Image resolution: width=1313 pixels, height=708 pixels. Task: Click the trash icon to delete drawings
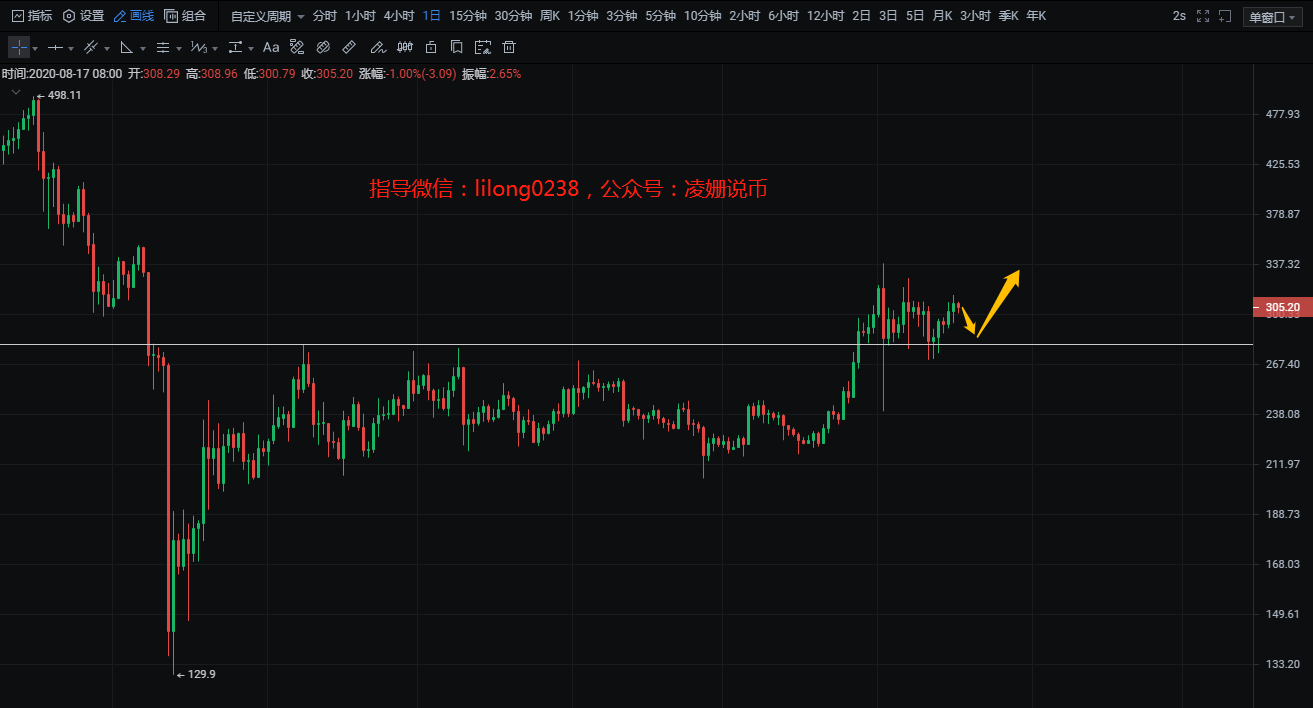click(509, 47)
